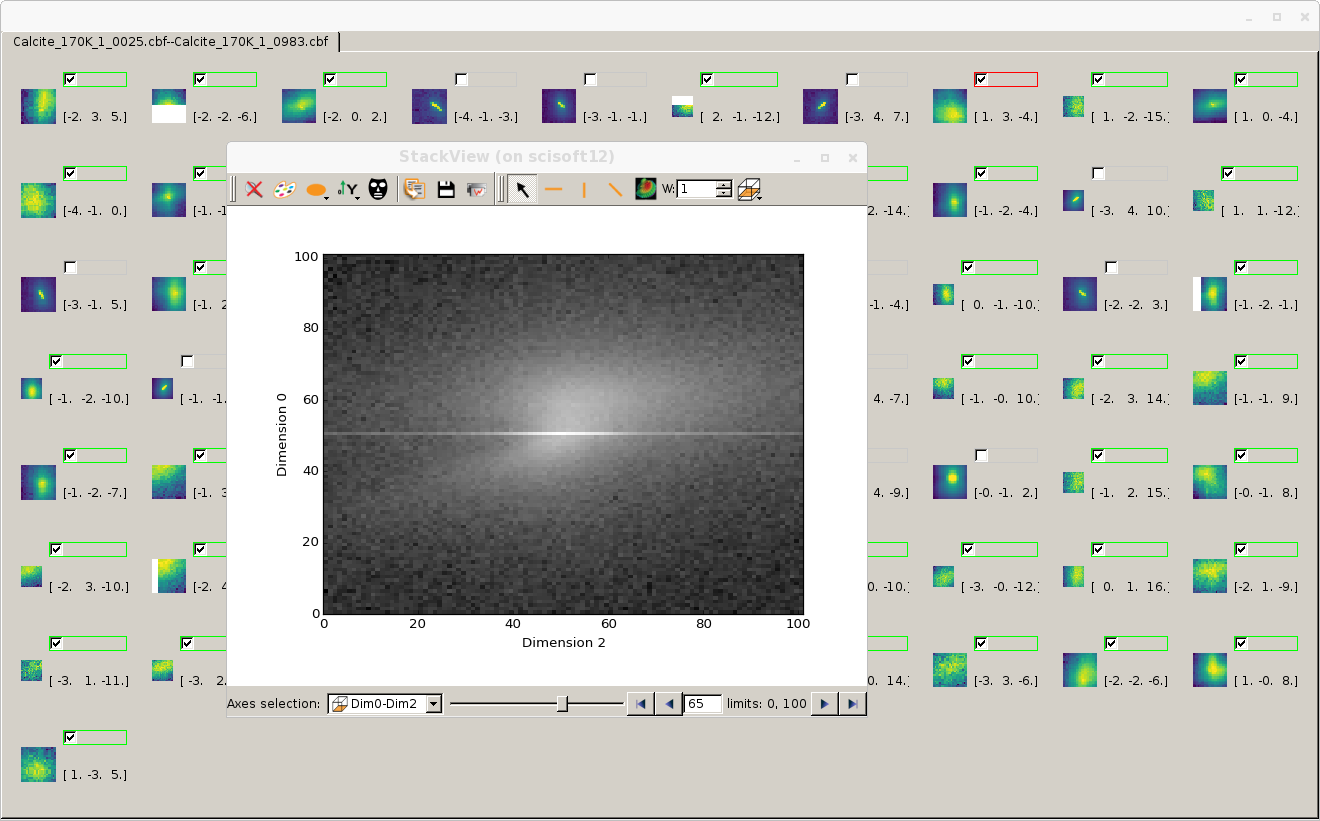Open the colormap palette dialog

(285, 189)
